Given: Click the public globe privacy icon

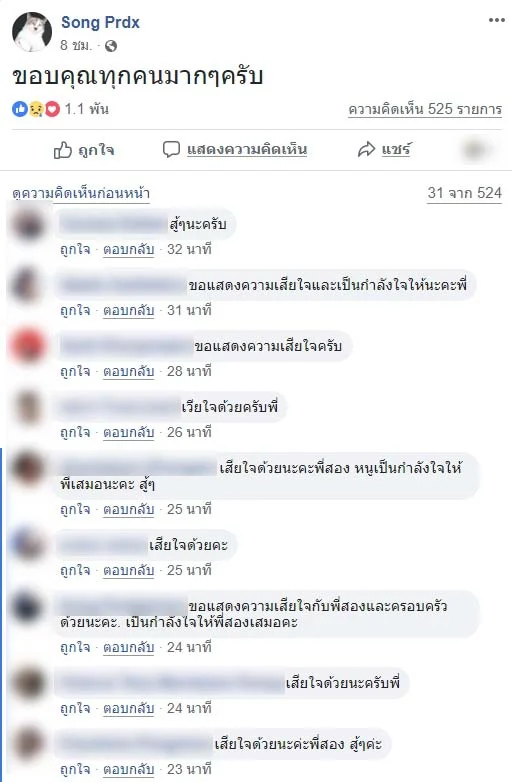Looking at the screenshot, I should click(111, 46).
